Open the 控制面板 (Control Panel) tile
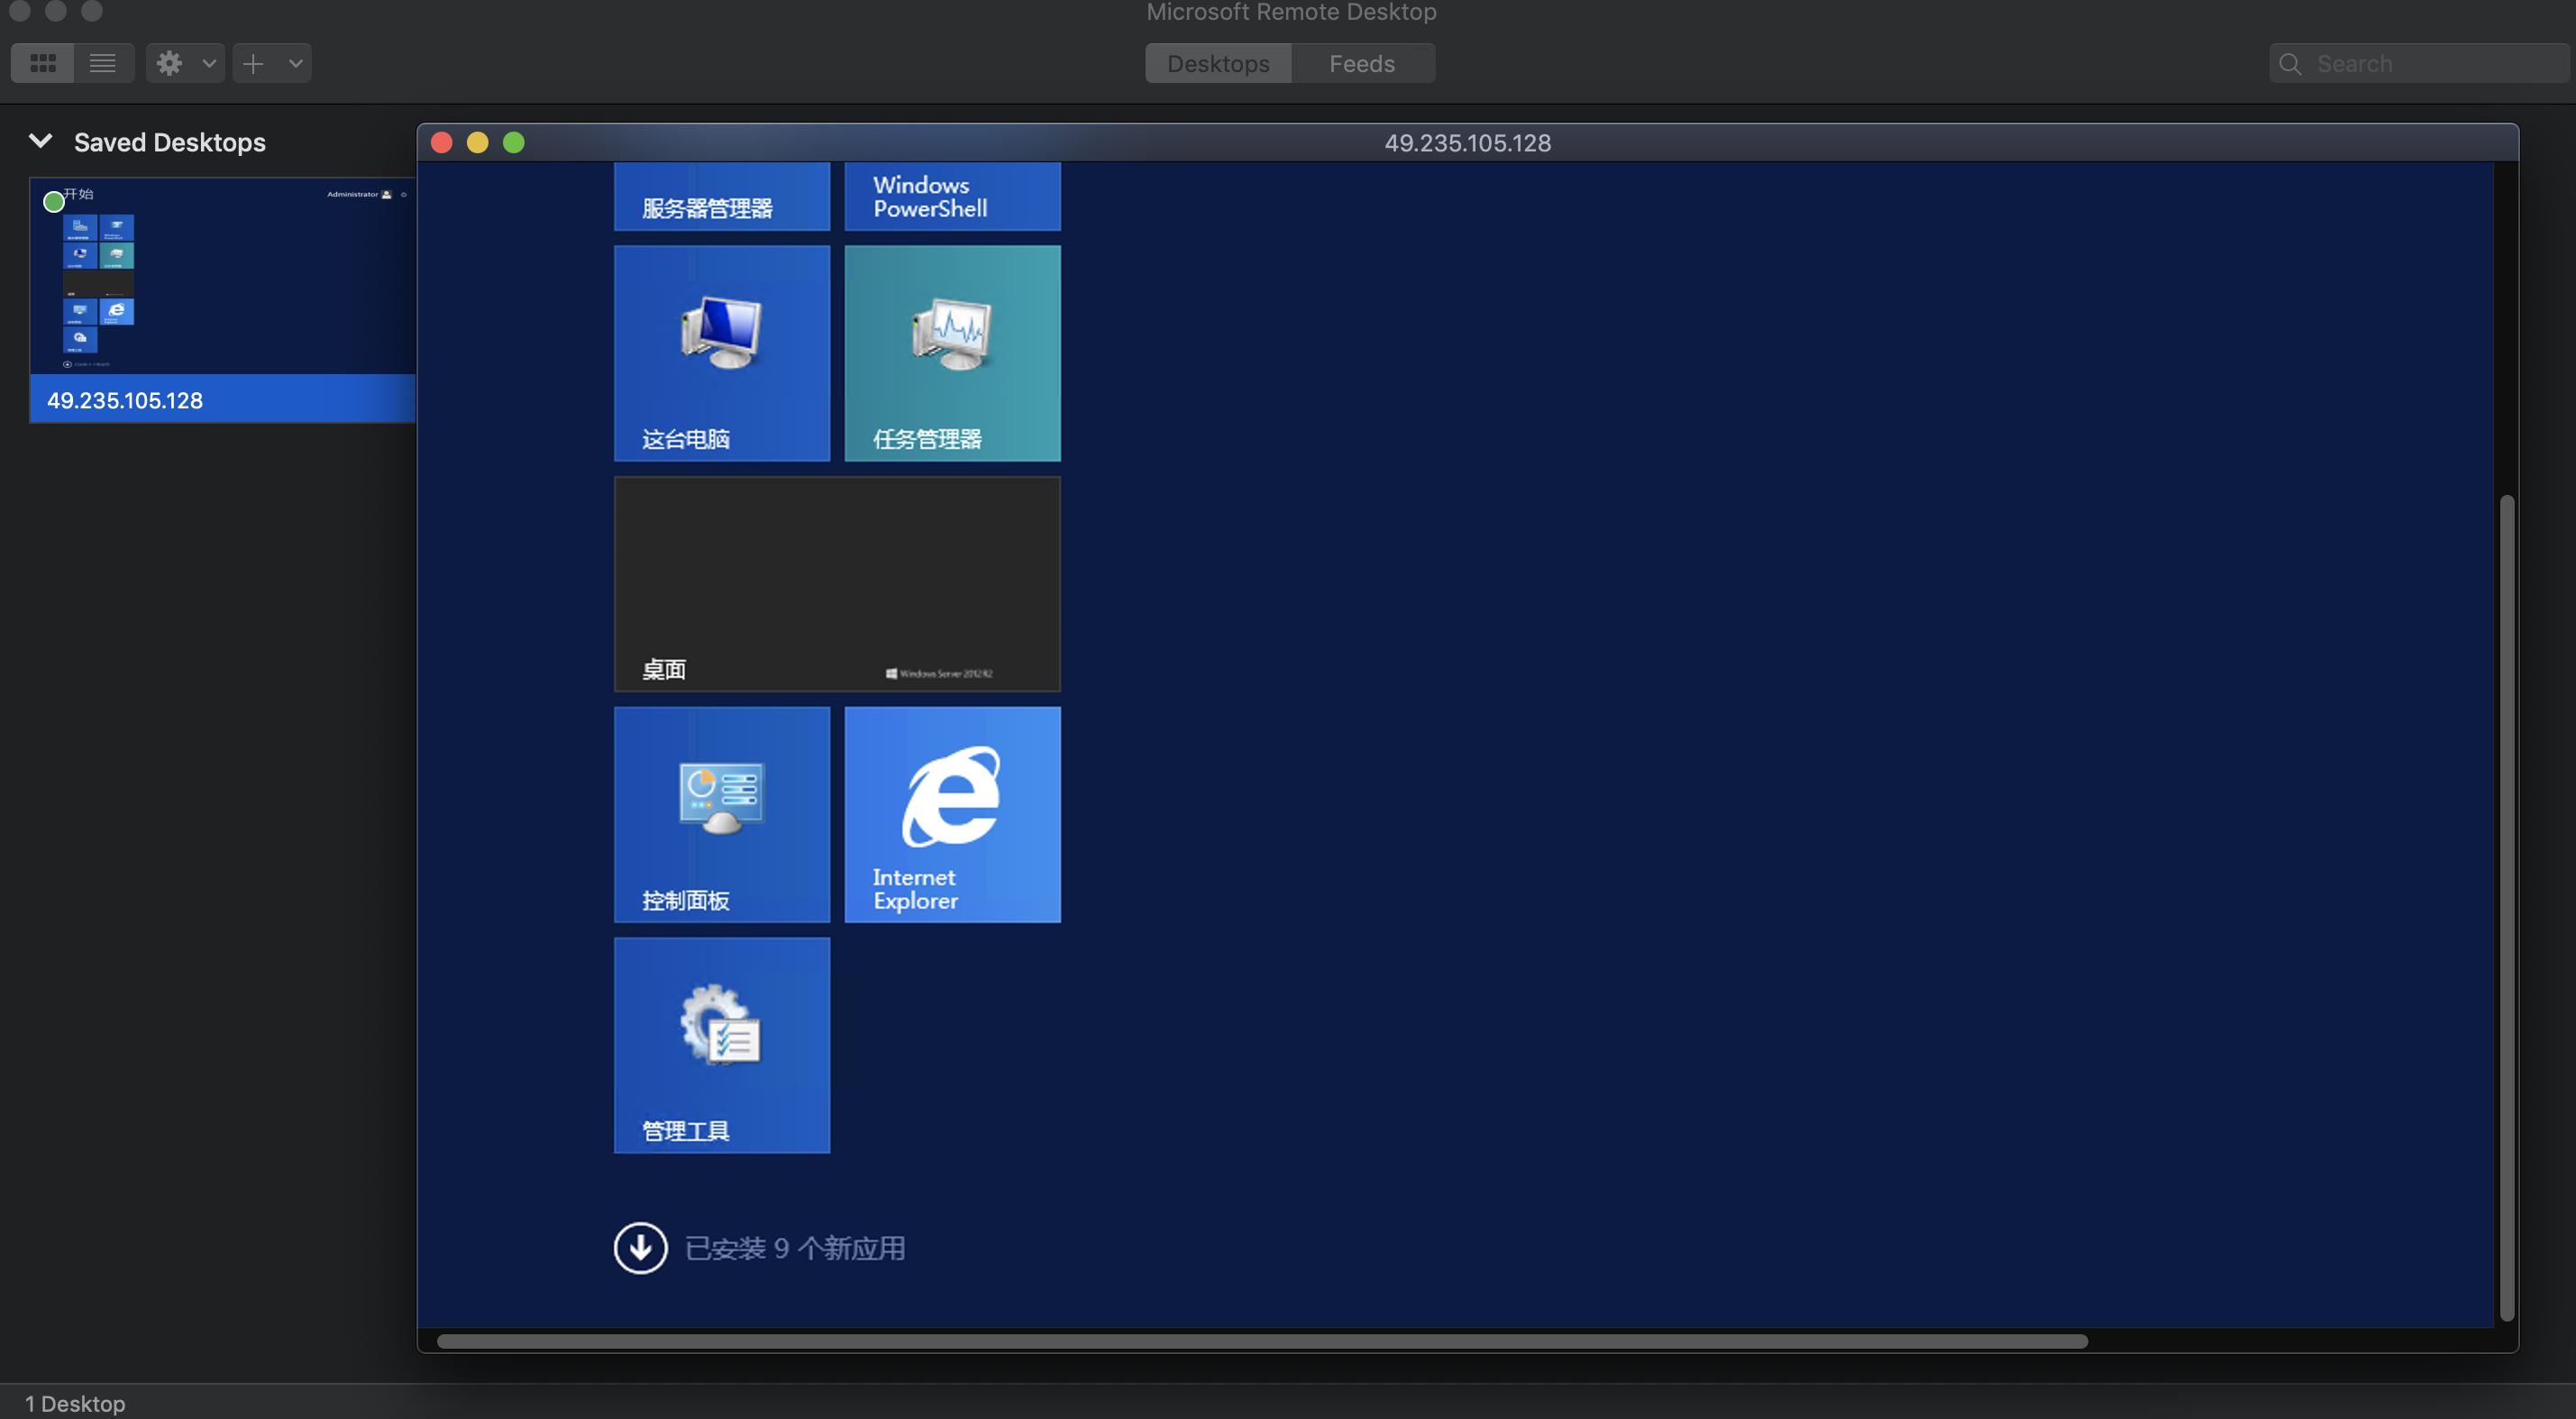This screenshot has width=2576, height=1419. coord(721,814)
